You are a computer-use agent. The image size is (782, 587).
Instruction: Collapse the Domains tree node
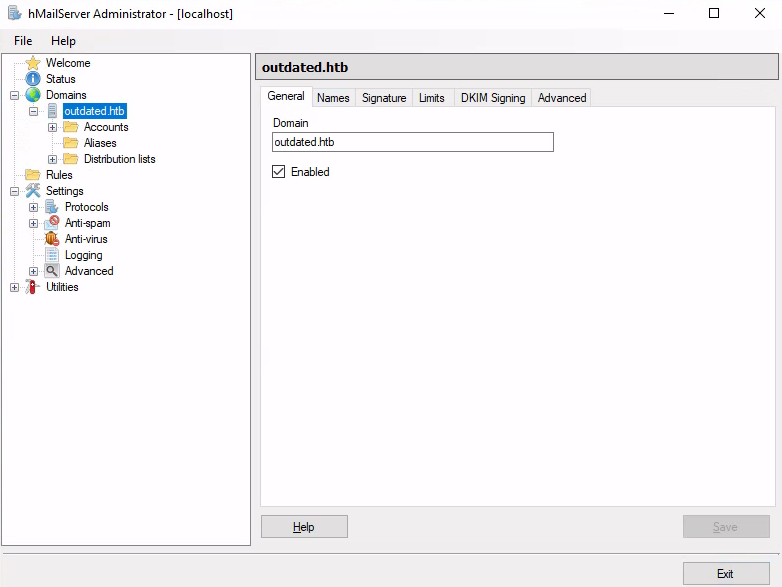tap(14, 95)
